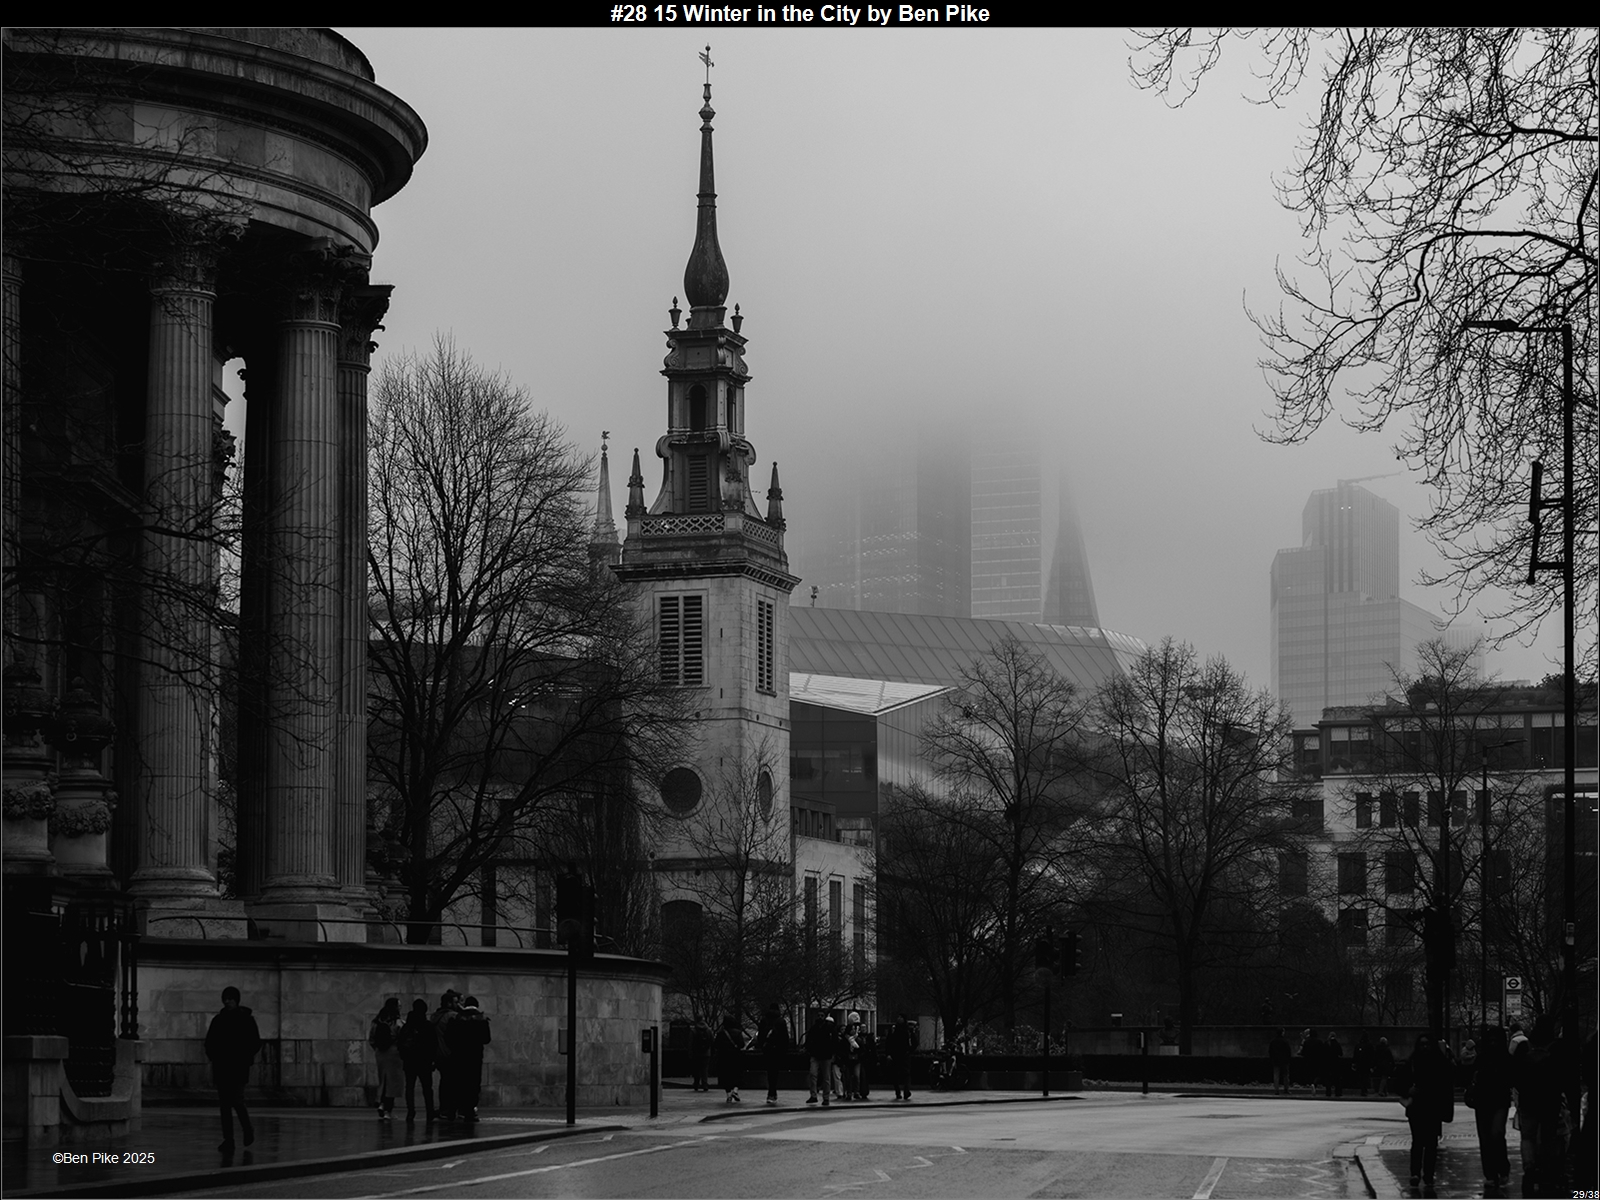This screenshot has height=1200, width=1600.
Task: Click the tall office tower on the right
Action: pyautogui.click(x=1335, y=600)
